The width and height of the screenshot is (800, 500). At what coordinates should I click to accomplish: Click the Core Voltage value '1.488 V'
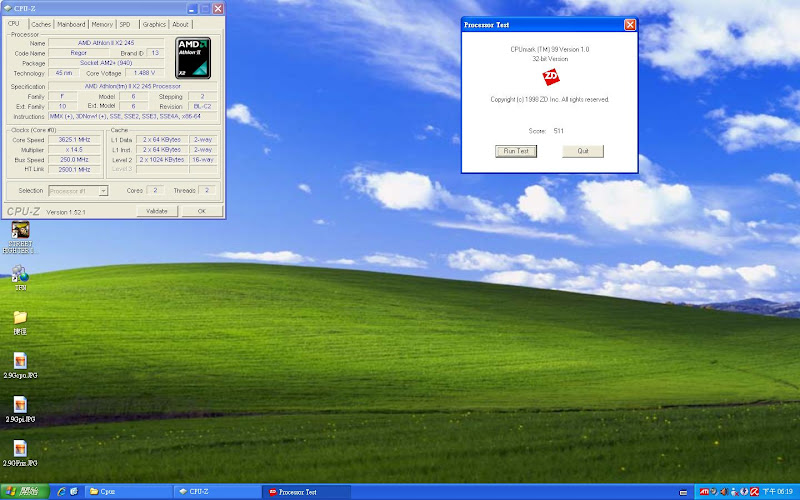click(144, 73)
